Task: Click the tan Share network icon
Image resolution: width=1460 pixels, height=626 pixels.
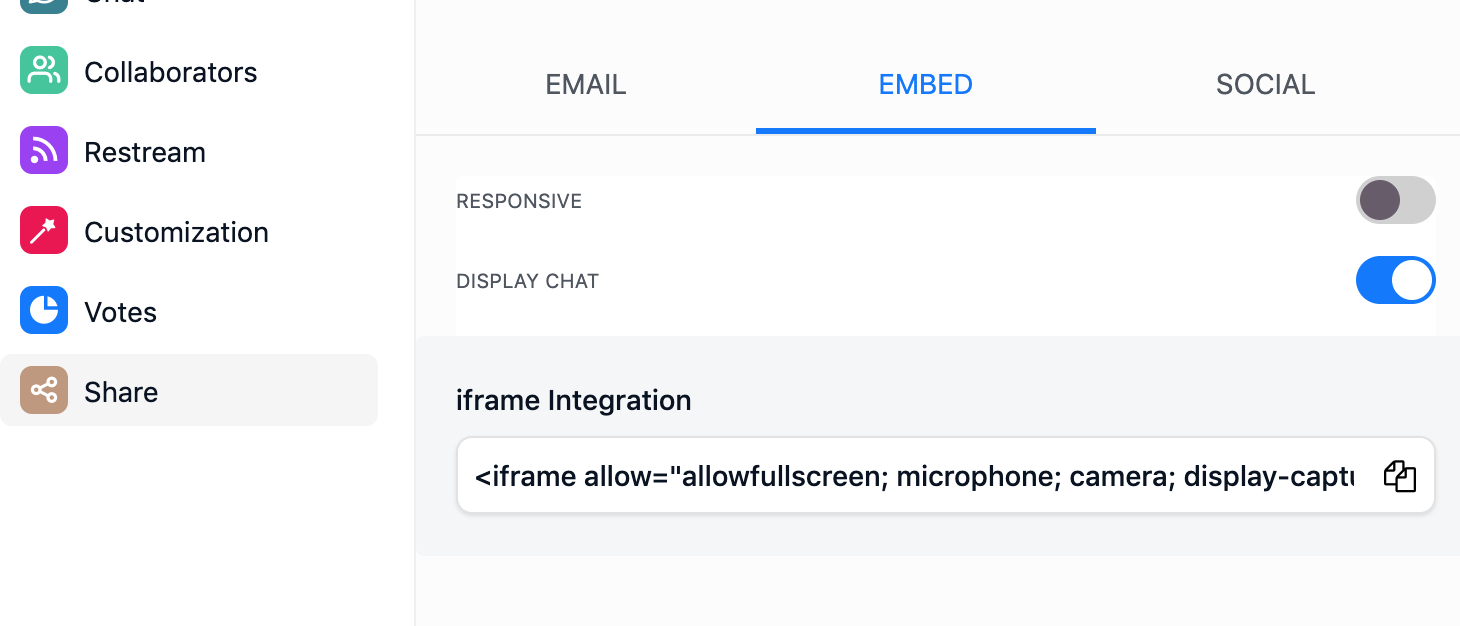Action: (44, 391)
